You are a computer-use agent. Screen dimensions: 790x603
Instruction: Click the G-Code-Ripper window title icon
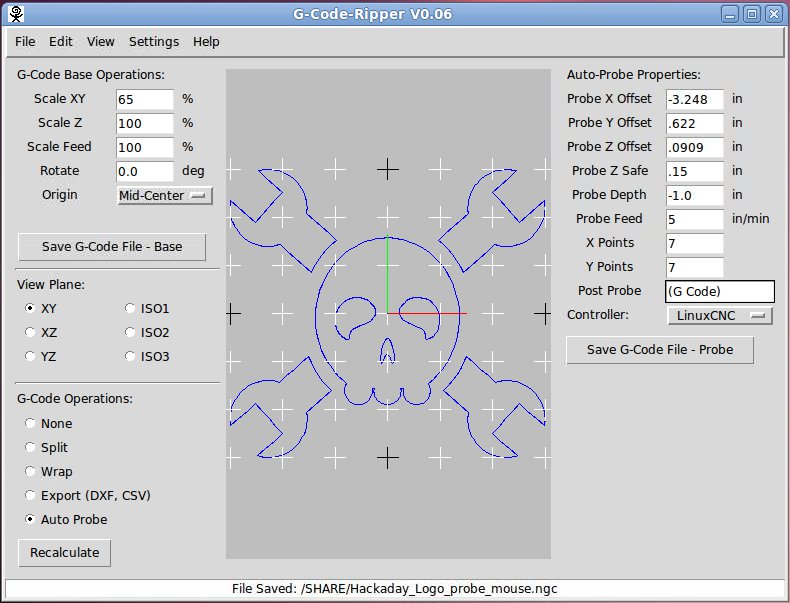(17, 14)
